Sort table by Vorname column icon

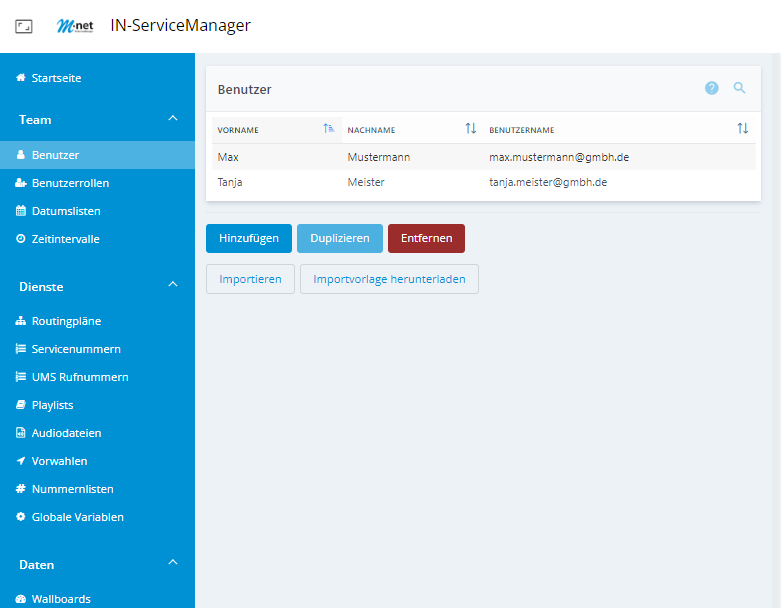(329, 129)
